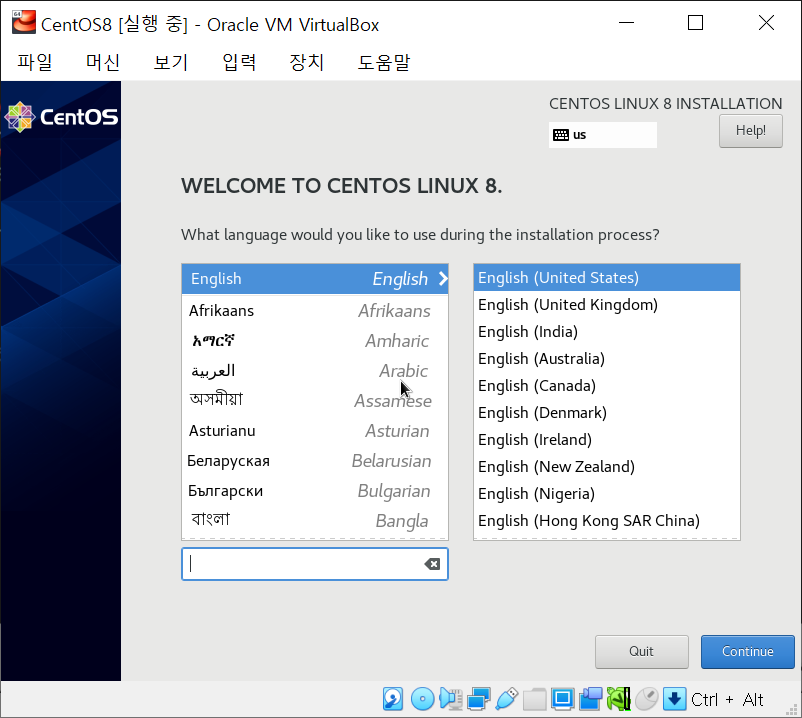This screenshot has height=718, width=802.
Task: Open the 보기 (View) menu
Action: coord(171,62)
